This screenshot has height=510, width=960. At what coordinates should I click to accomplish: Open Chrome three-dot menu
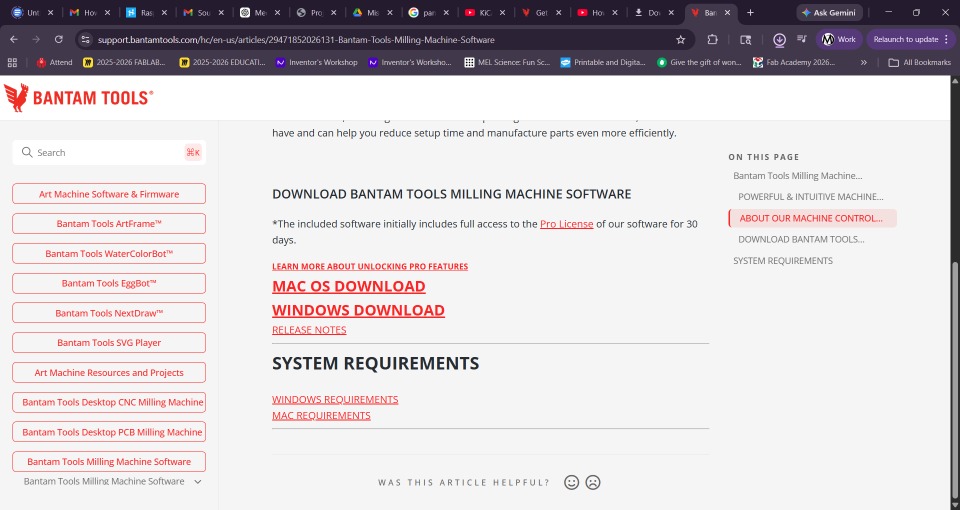[947, 39]
